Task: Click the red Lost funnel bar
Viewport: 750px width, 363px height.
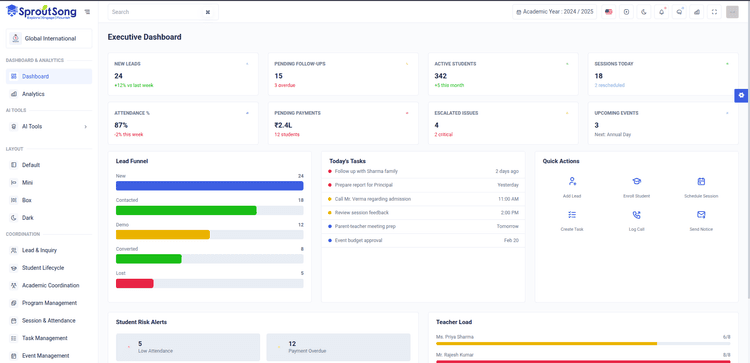Action: point(134,283)
